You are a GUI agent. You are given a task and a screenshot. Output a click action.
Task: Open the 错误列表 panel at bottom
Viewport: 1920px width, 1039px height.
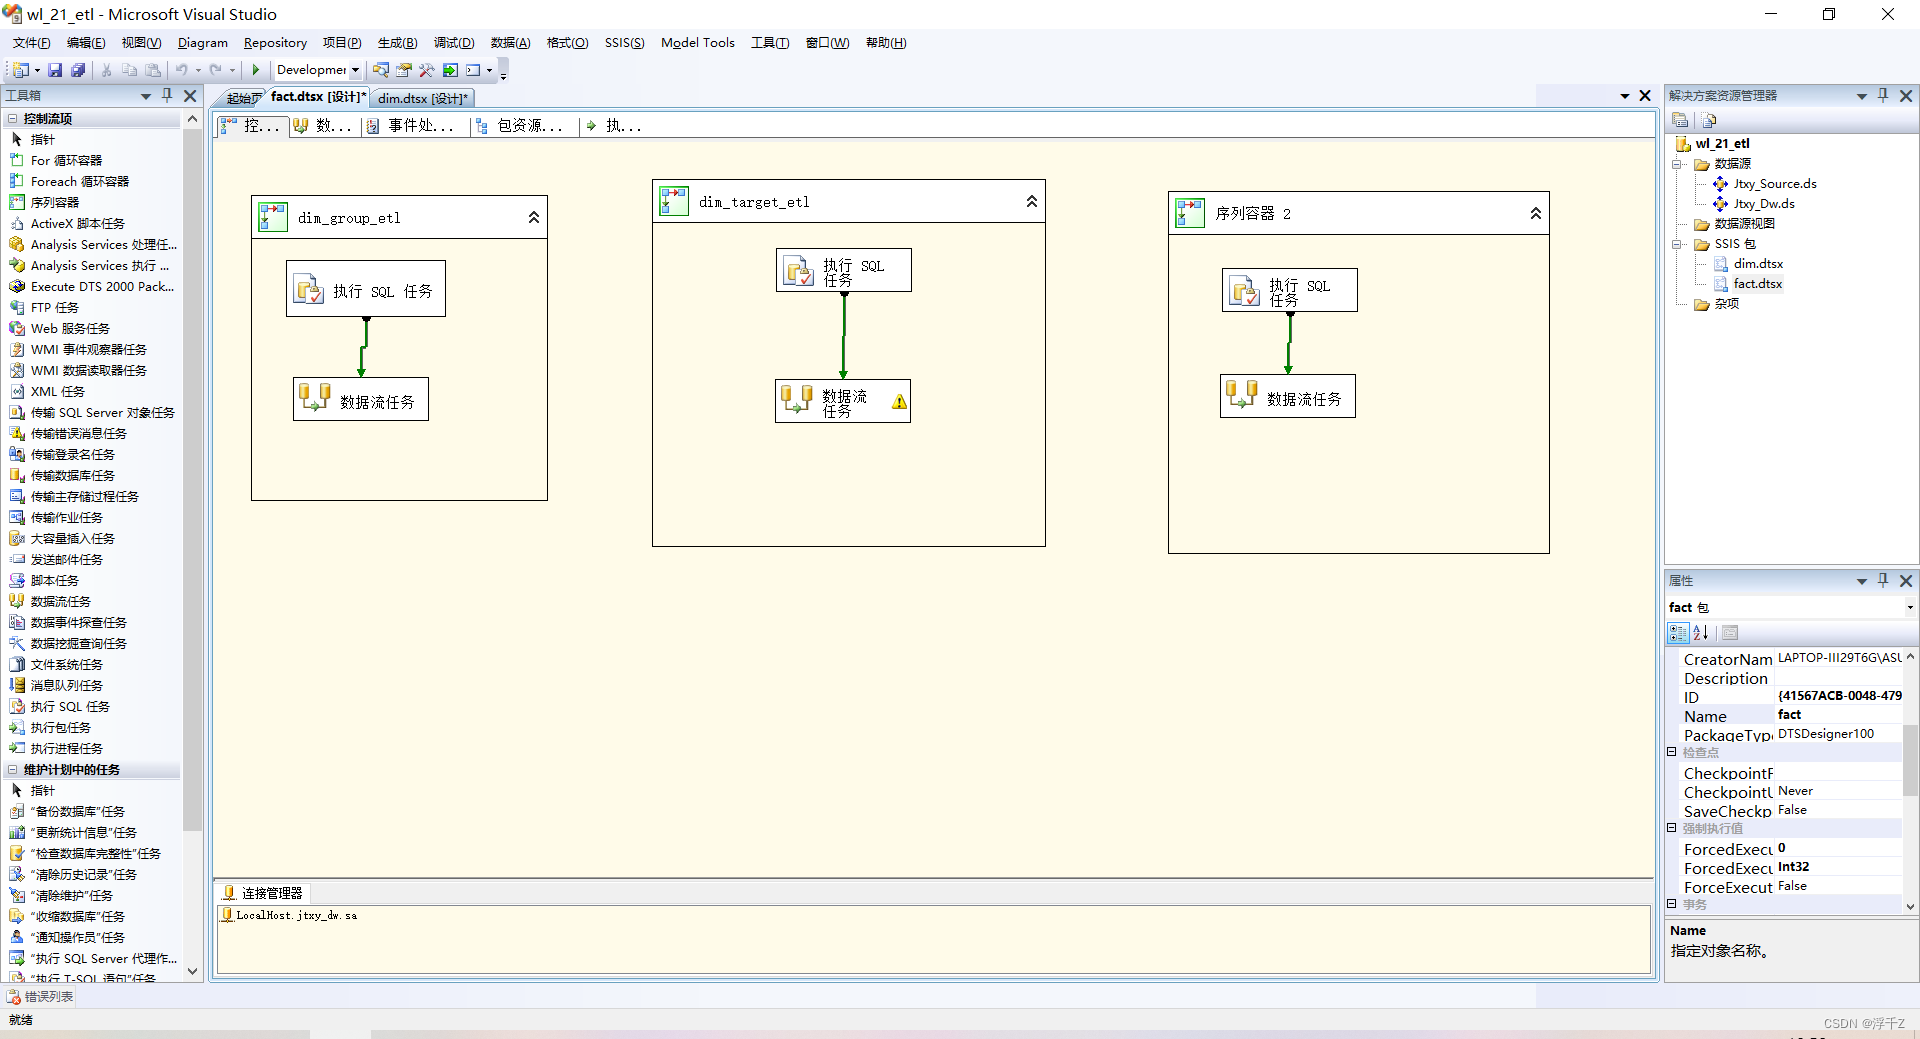(x=40, y=997)
